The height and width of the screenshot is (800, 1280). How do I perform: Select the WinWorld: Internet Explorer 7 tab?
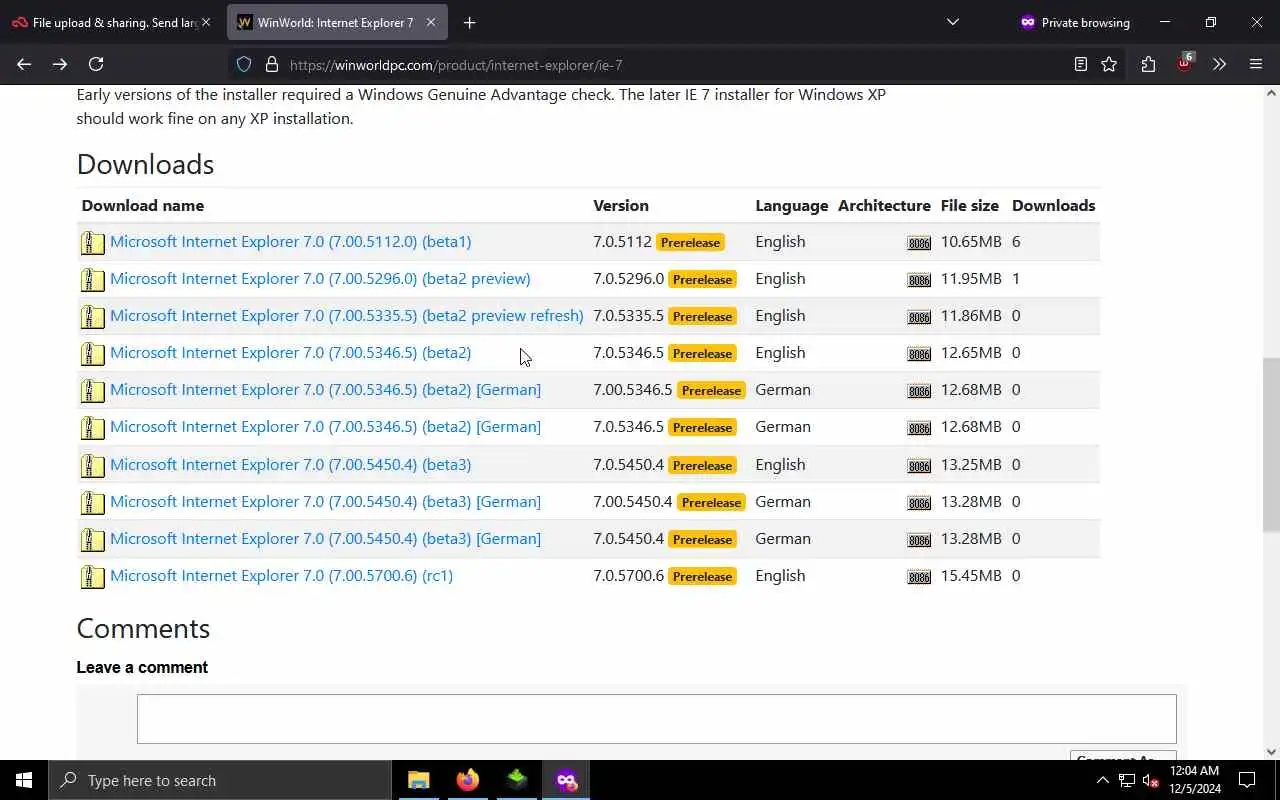coord(337,22)
